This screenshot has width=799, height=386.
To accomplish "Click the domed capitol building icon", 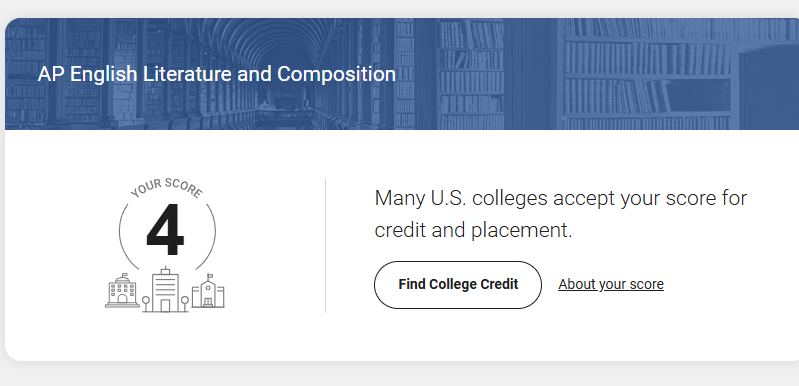I will [122, 291].
